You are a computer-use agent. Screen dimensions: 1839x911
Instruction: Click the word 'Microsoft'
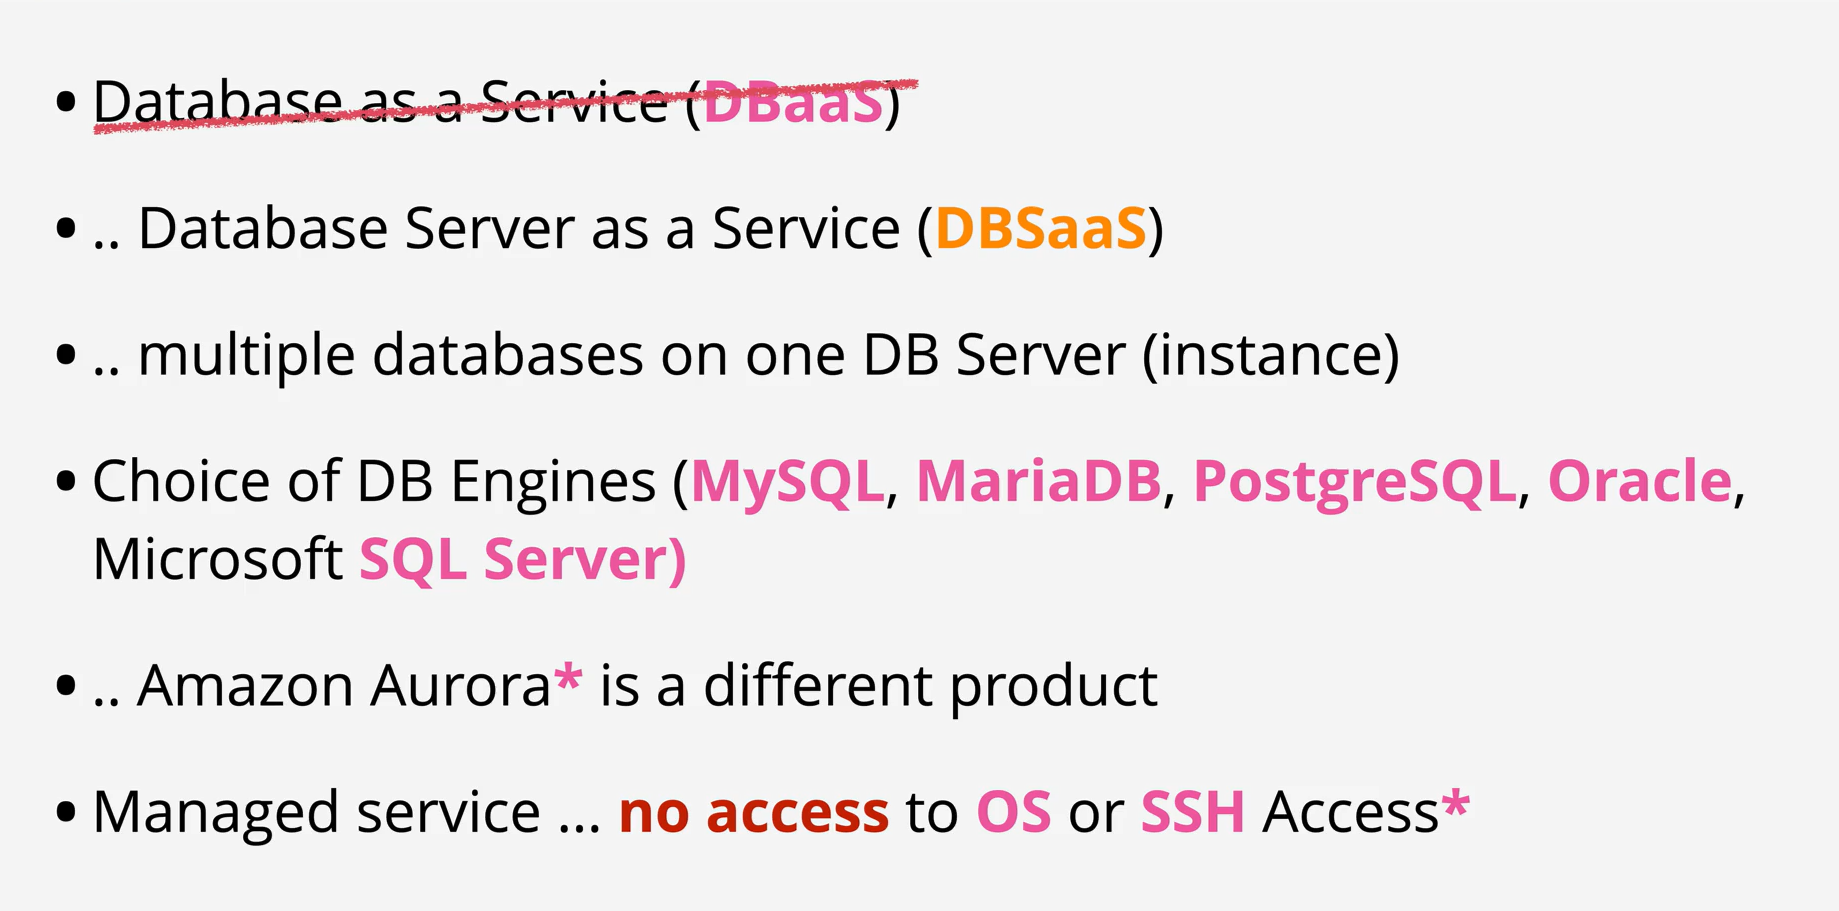218,559
